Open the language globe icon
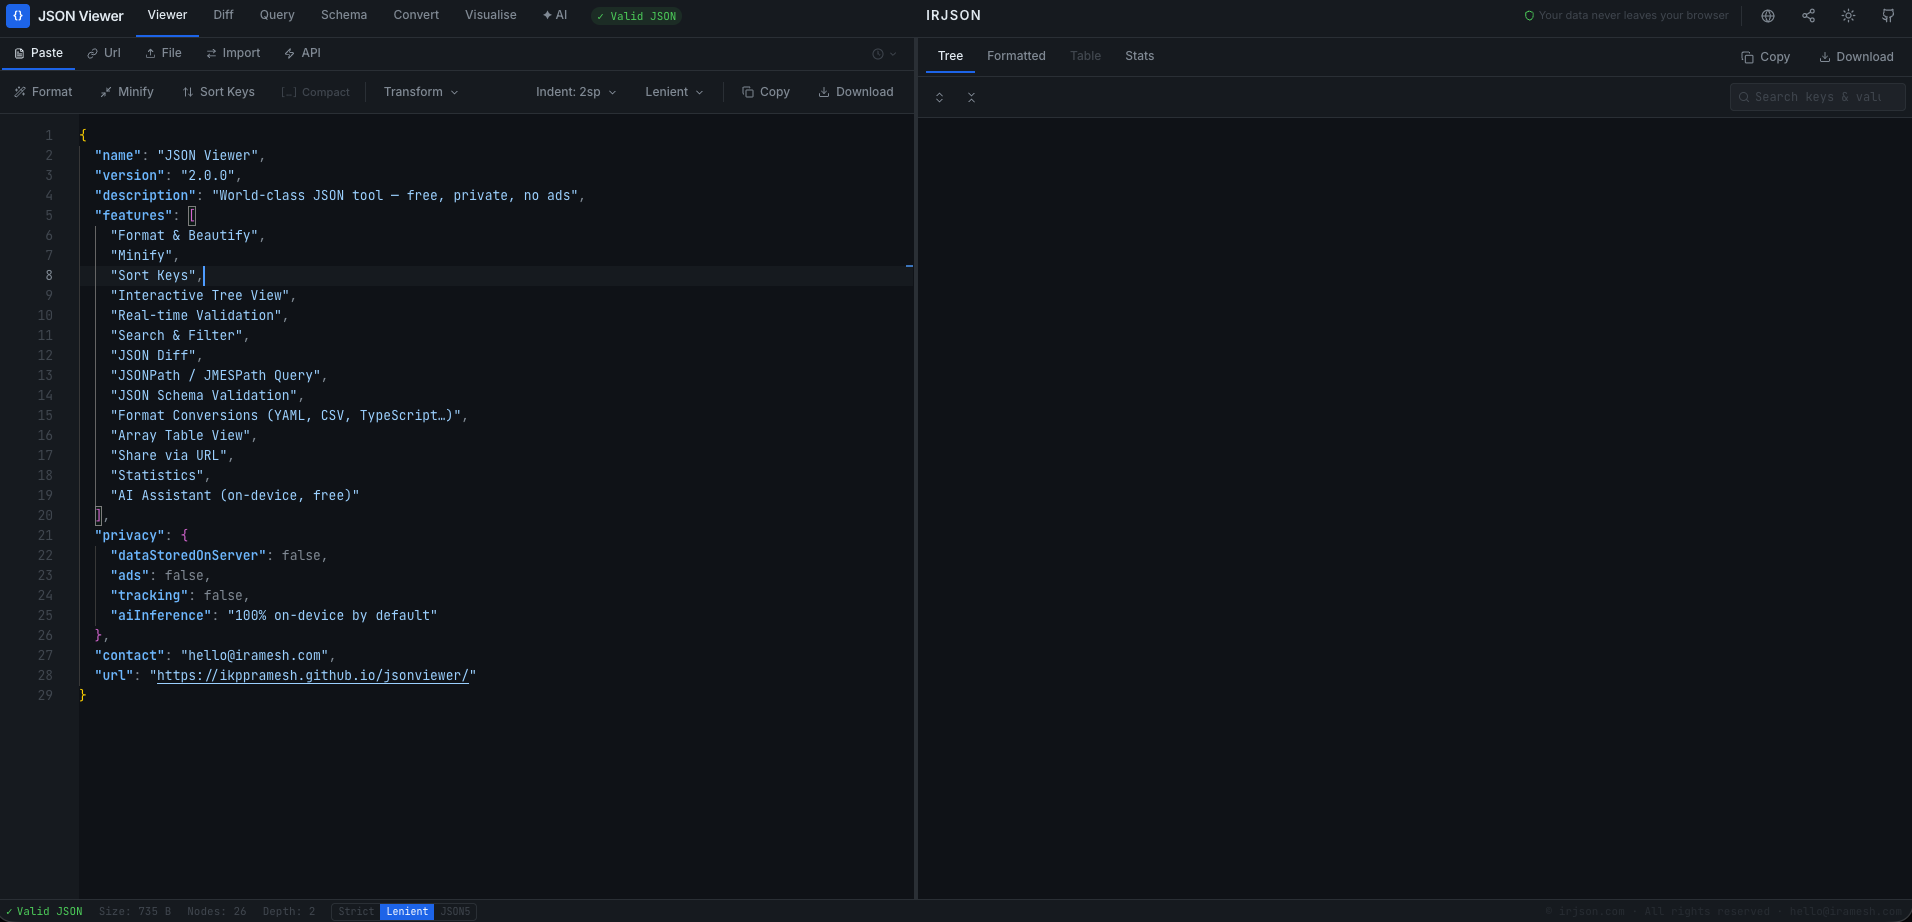1912x922 pixels. (1768, 16)
